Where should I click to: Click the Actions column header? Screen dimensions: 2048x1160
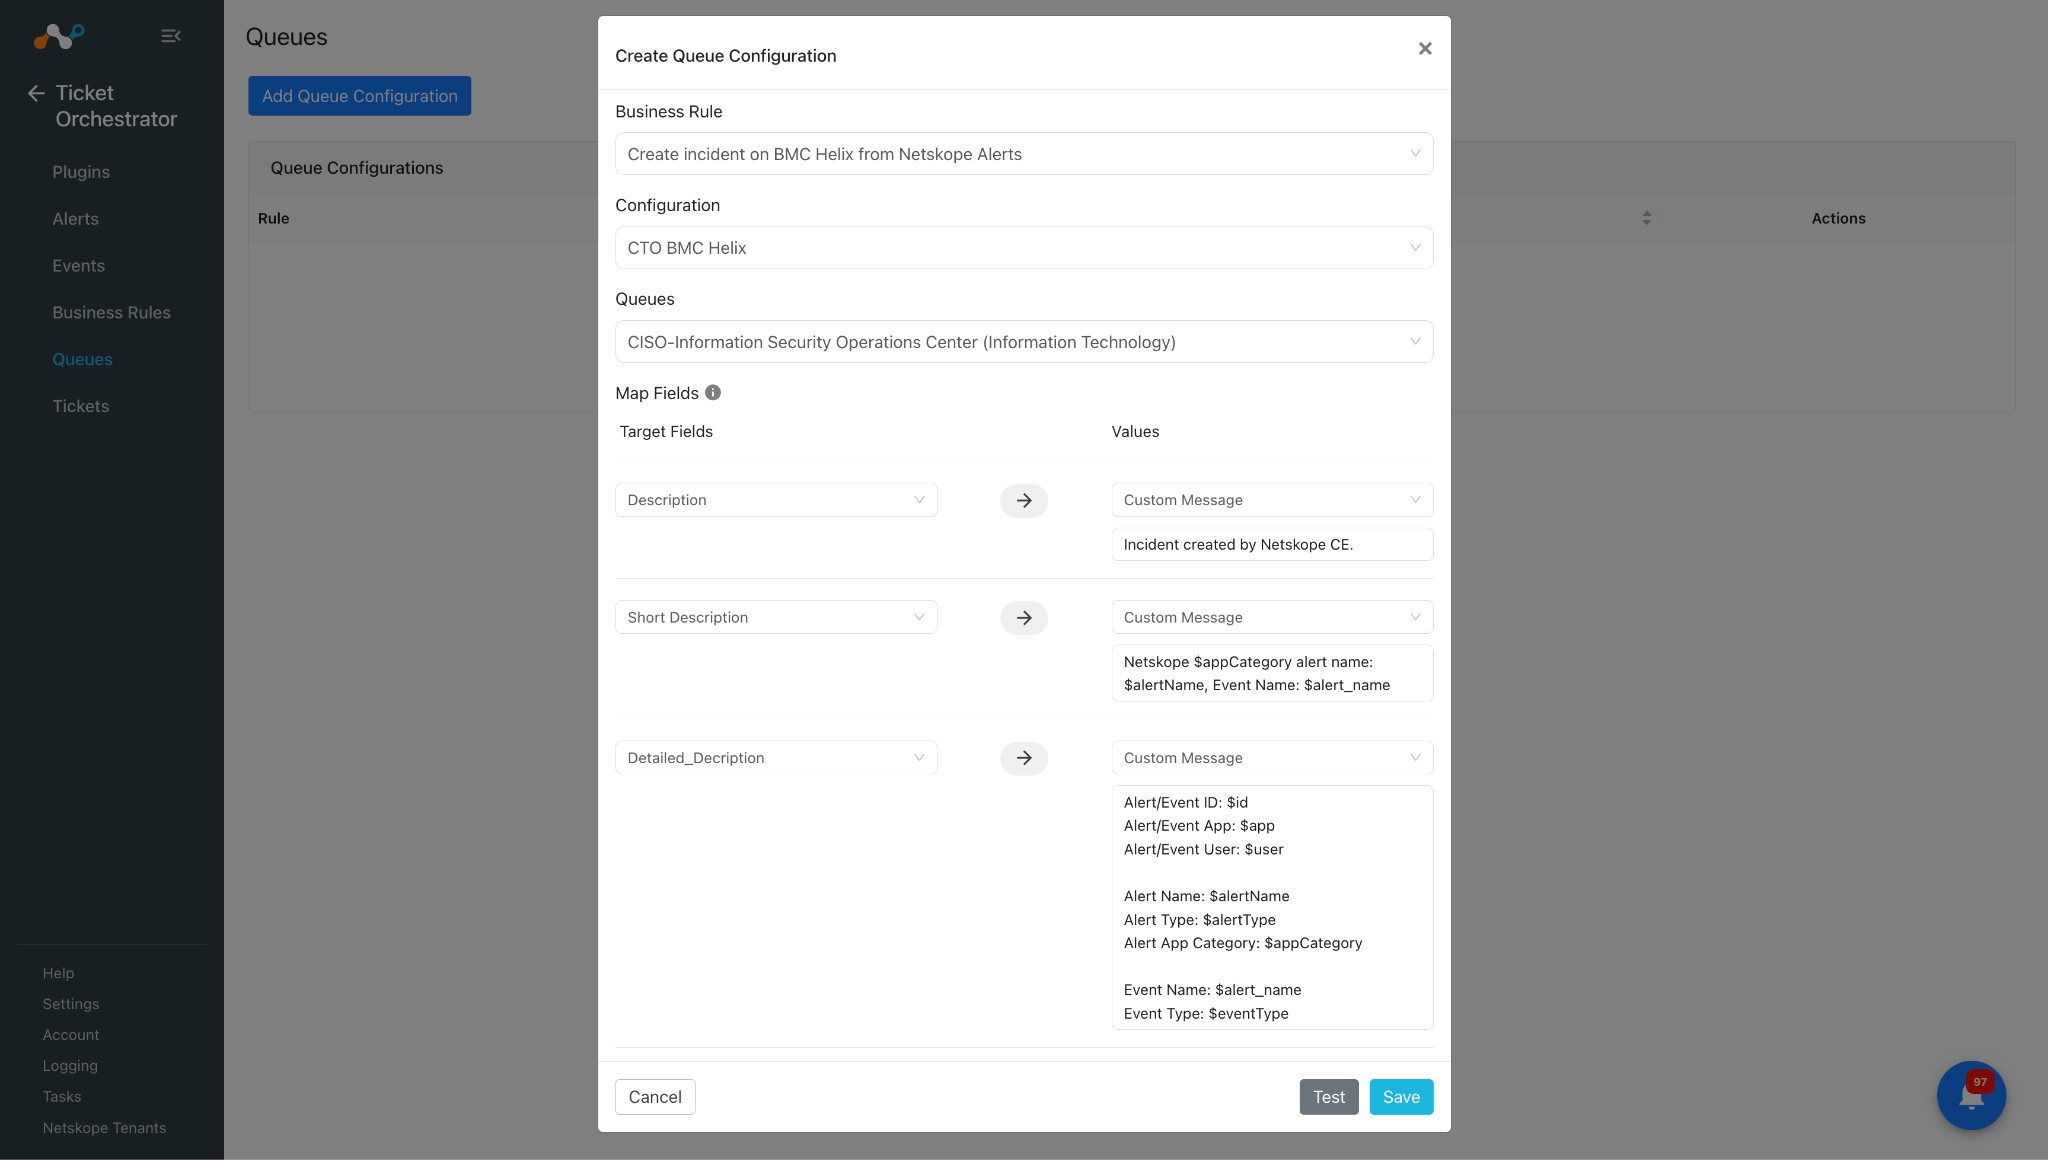[1838, 218]
